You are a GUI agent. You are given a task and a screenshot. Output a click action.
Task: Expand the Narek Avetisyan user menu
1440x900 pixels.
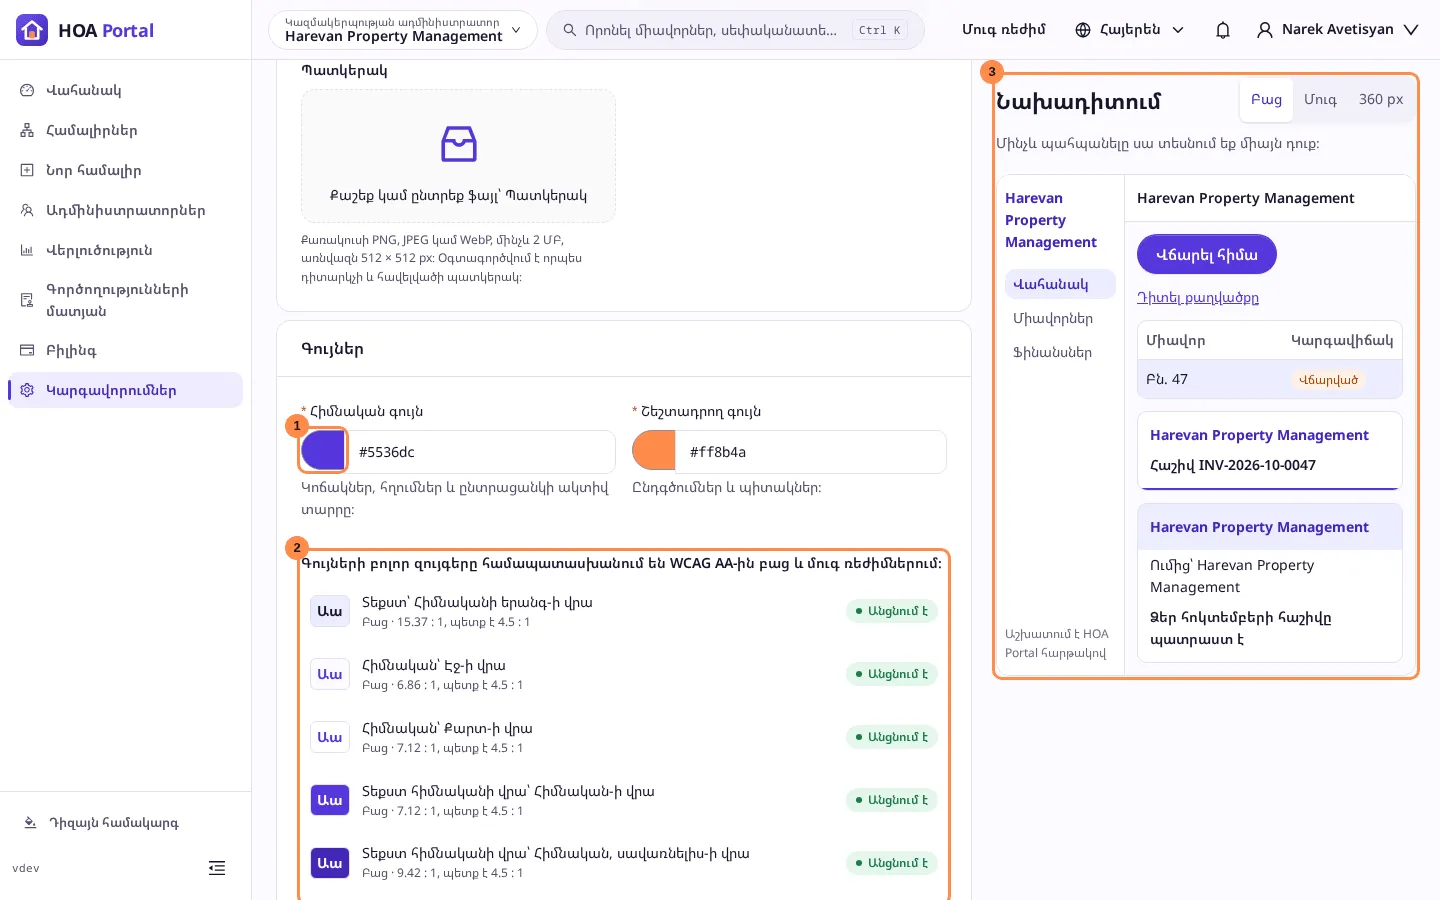1338,30
